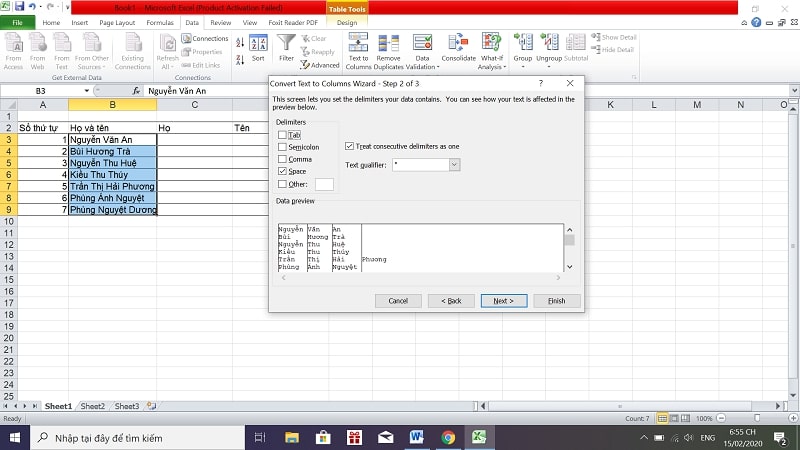Sort A to Z ascending
The image size is (800, 450).
[x=240, y=43]
